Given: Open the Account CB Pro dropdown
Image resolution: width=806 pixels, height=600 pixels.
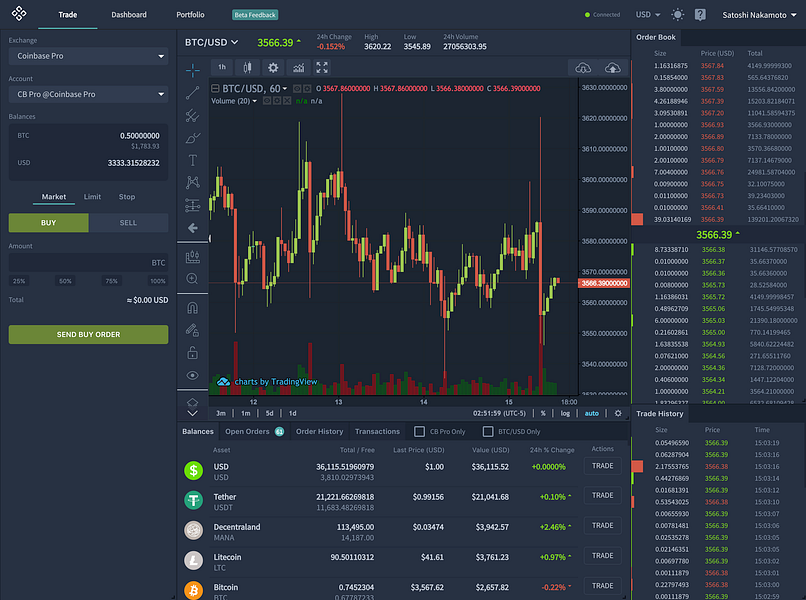Looking at the screenshot, I should coord(88,94).
